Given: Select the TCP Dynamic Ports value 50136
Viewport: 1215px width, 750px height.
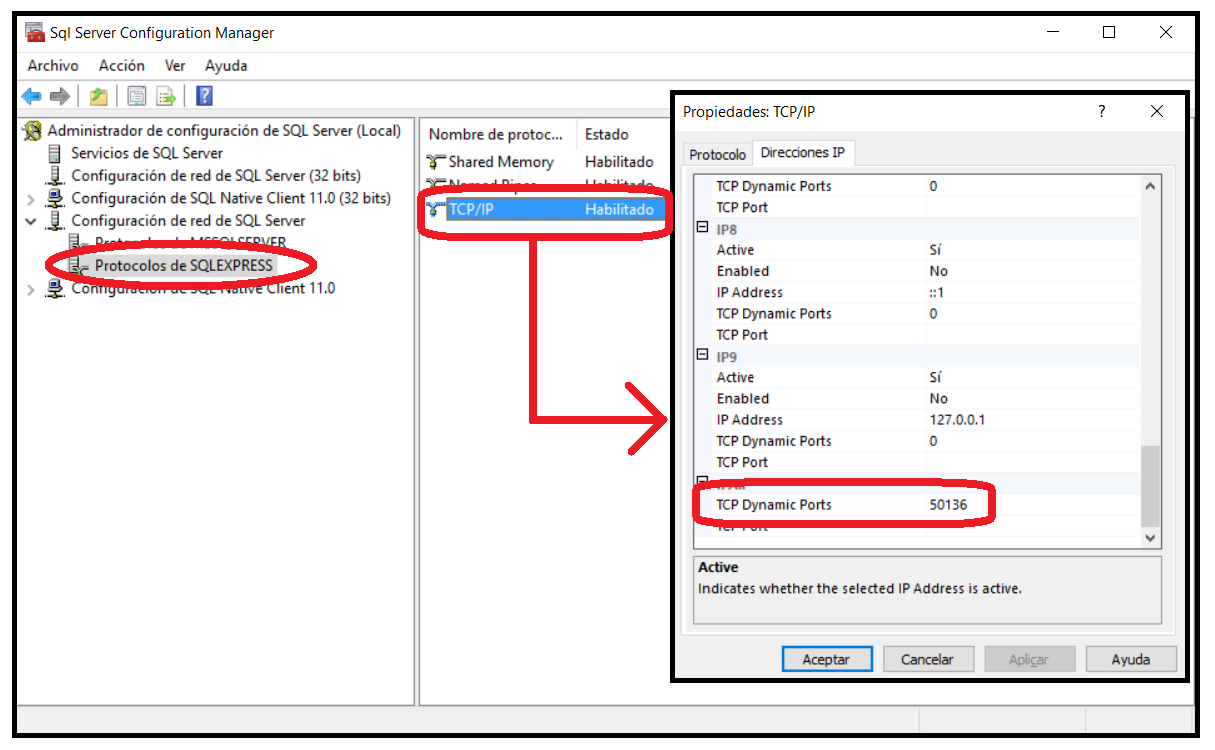Looking at the screenshot, I should point(949,504).
